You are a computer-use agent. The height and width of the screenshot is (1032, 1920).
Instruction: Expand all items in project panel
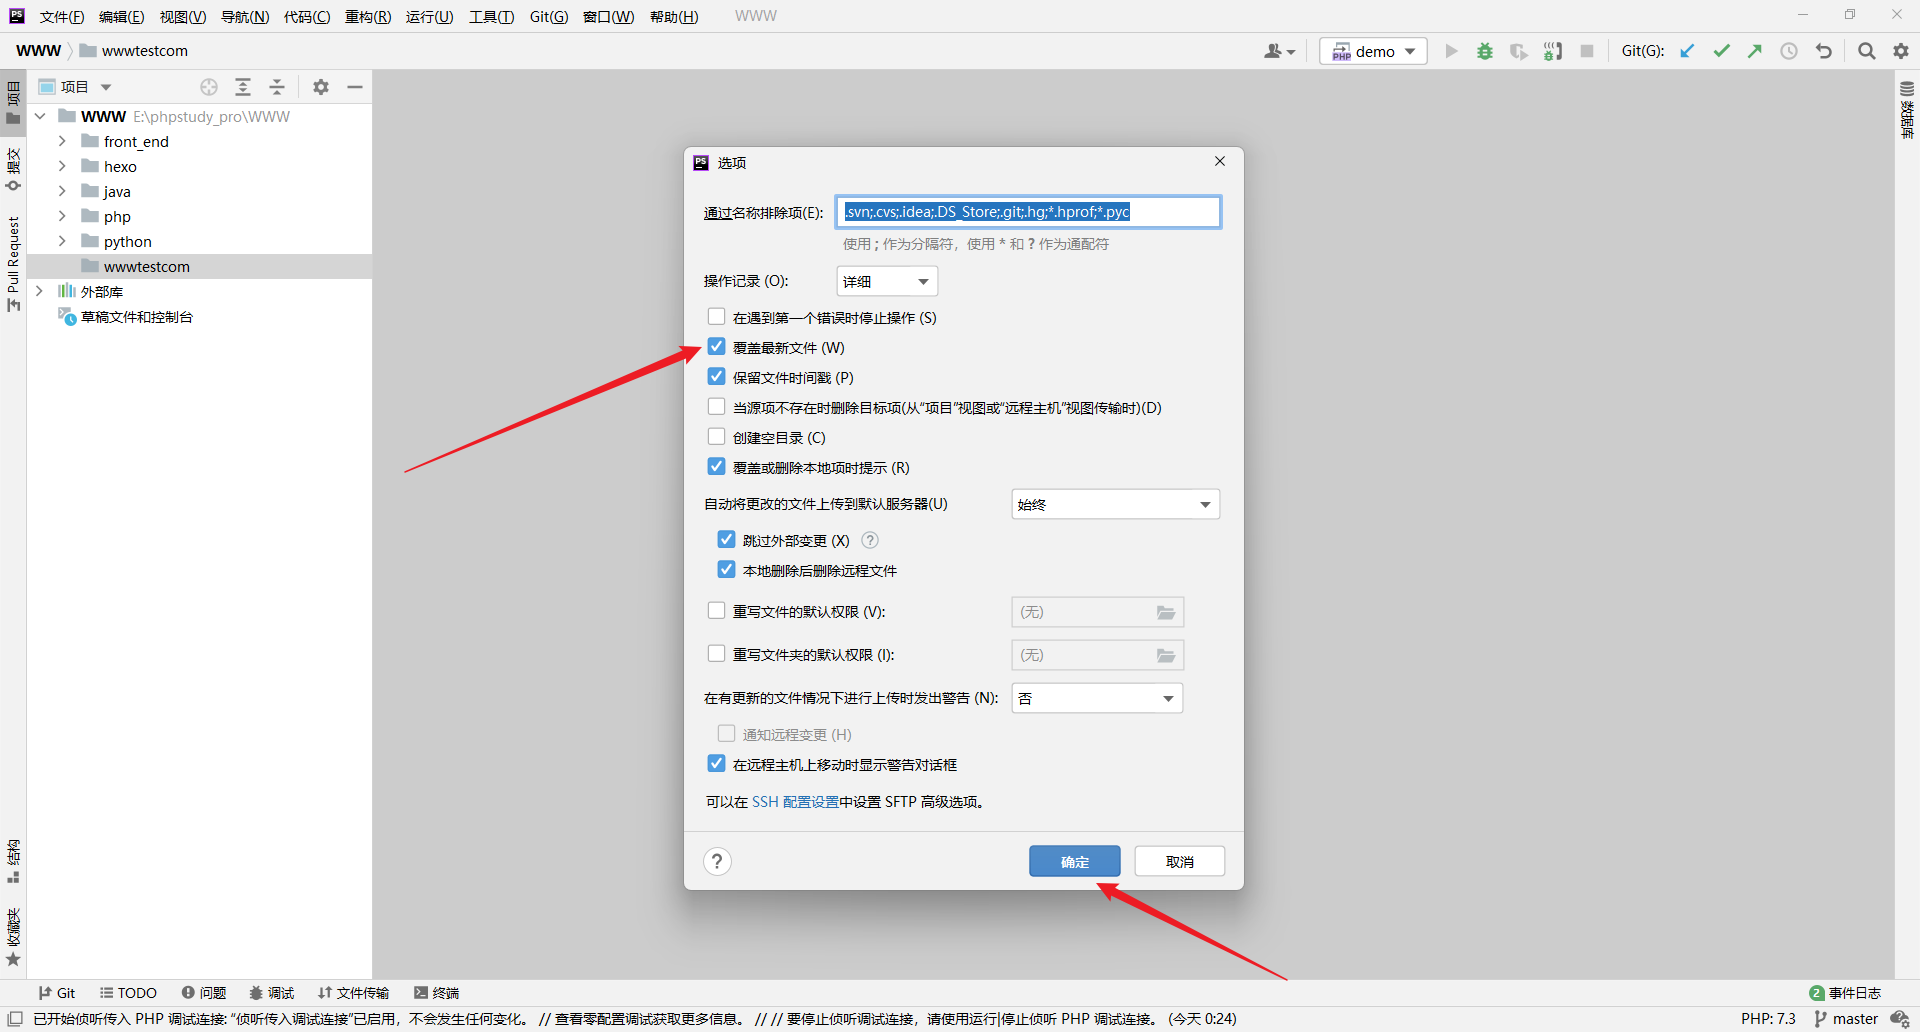[x=243, y=87]
